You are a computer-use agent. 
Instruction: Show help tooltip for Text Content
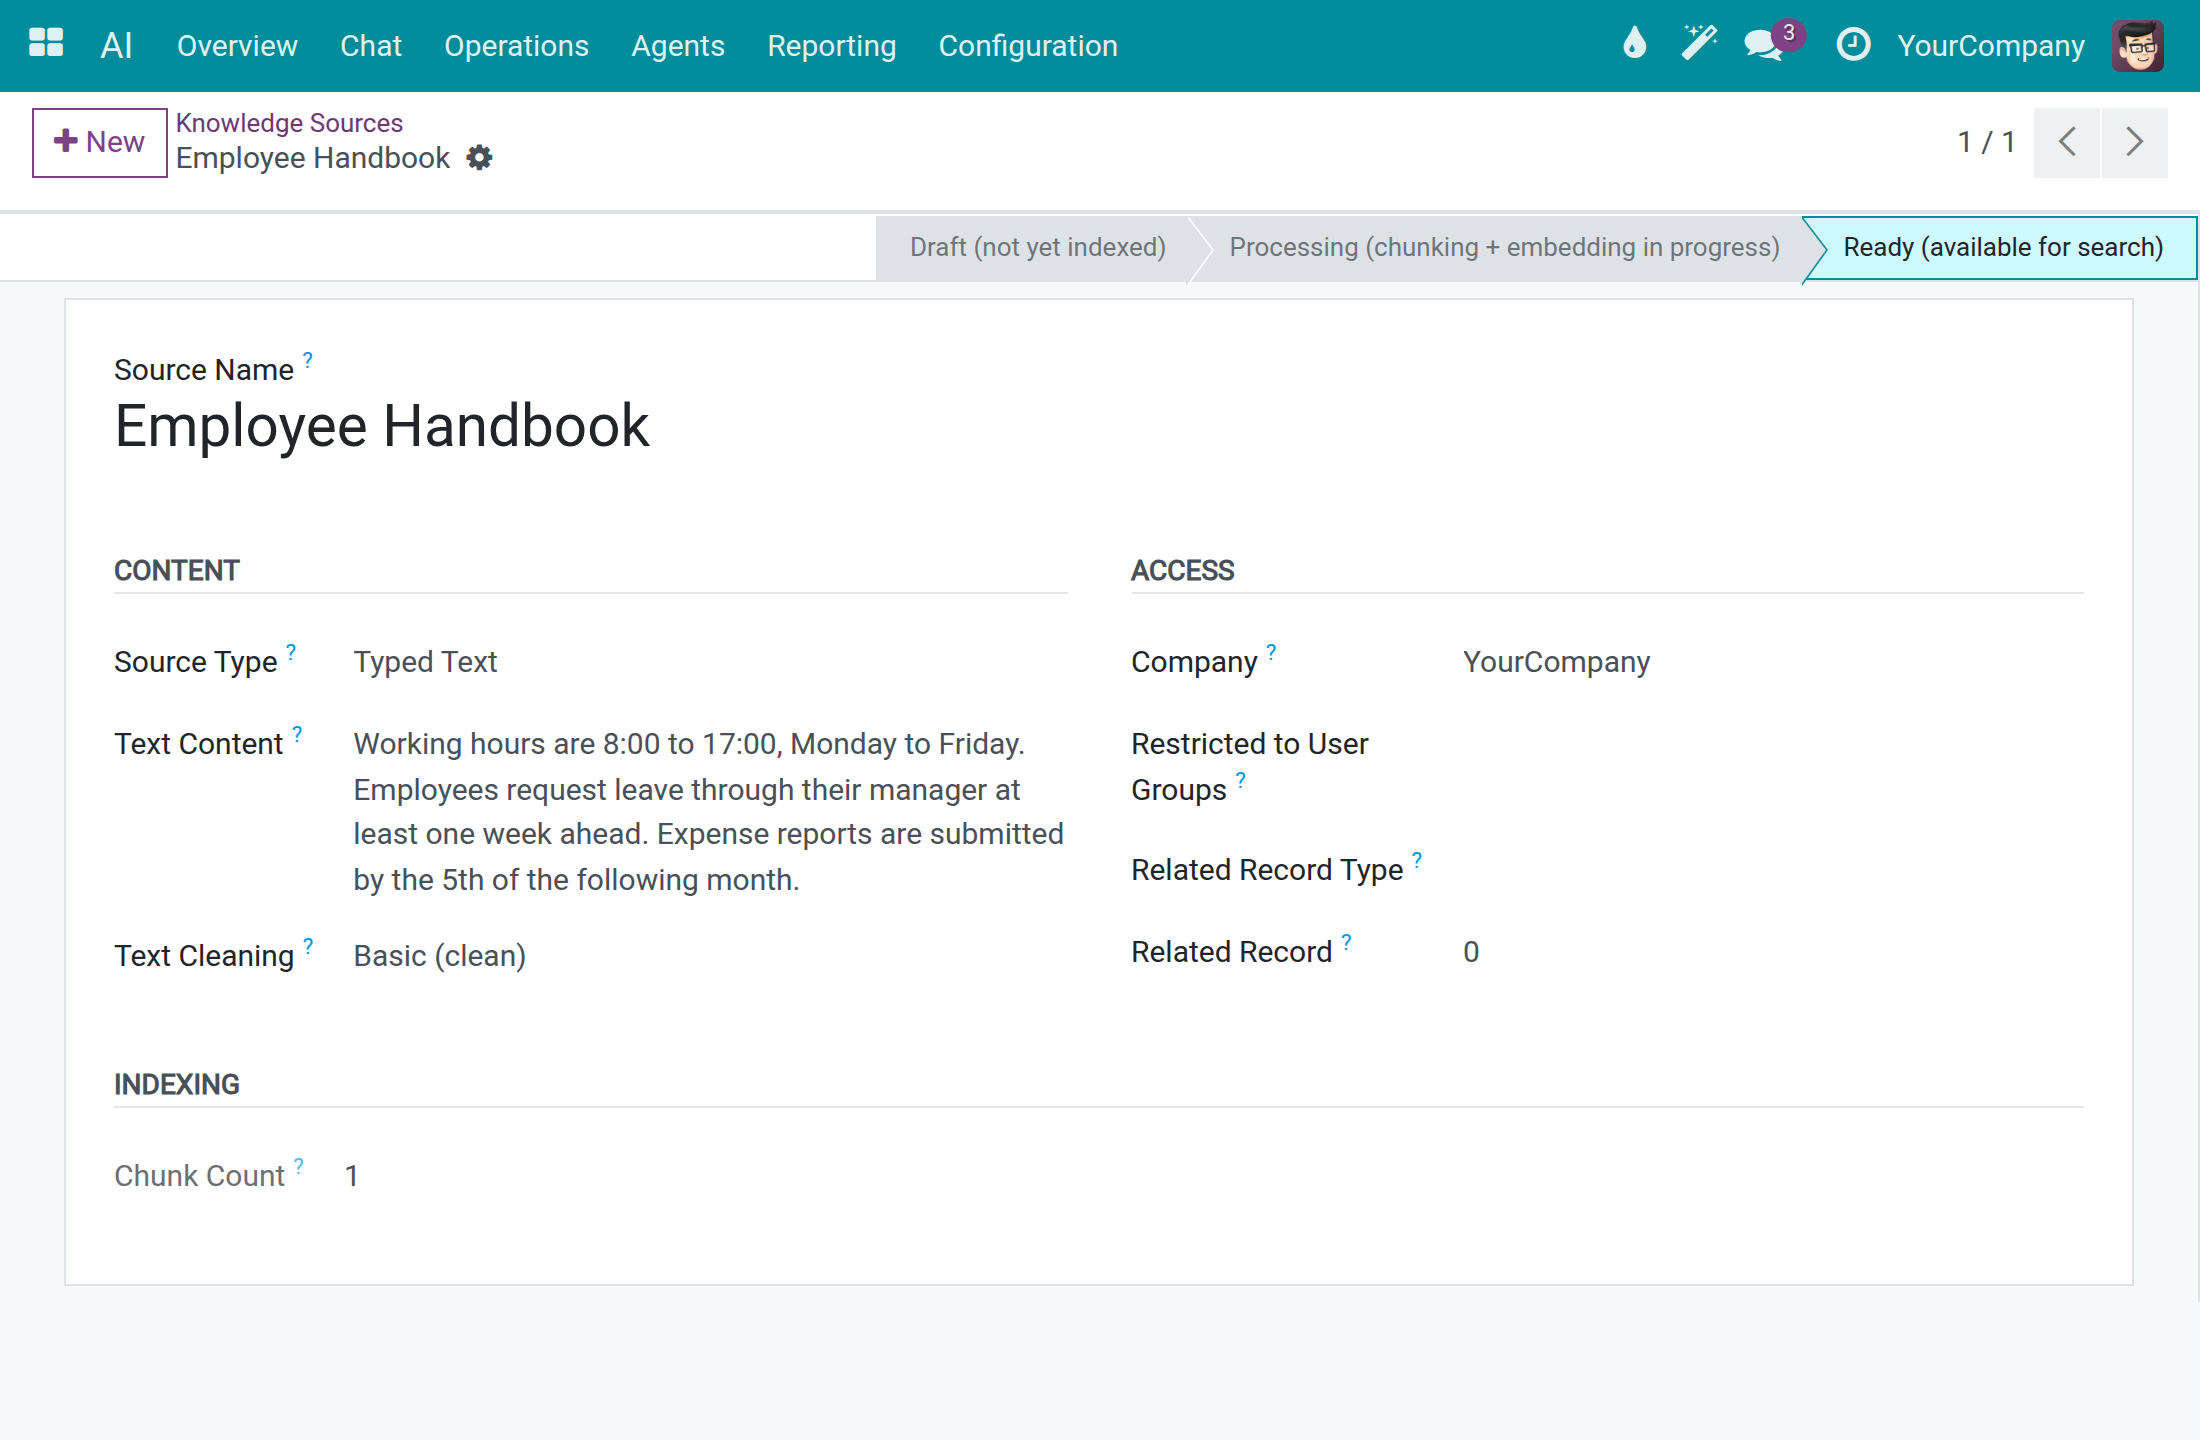tap(297, 733)
